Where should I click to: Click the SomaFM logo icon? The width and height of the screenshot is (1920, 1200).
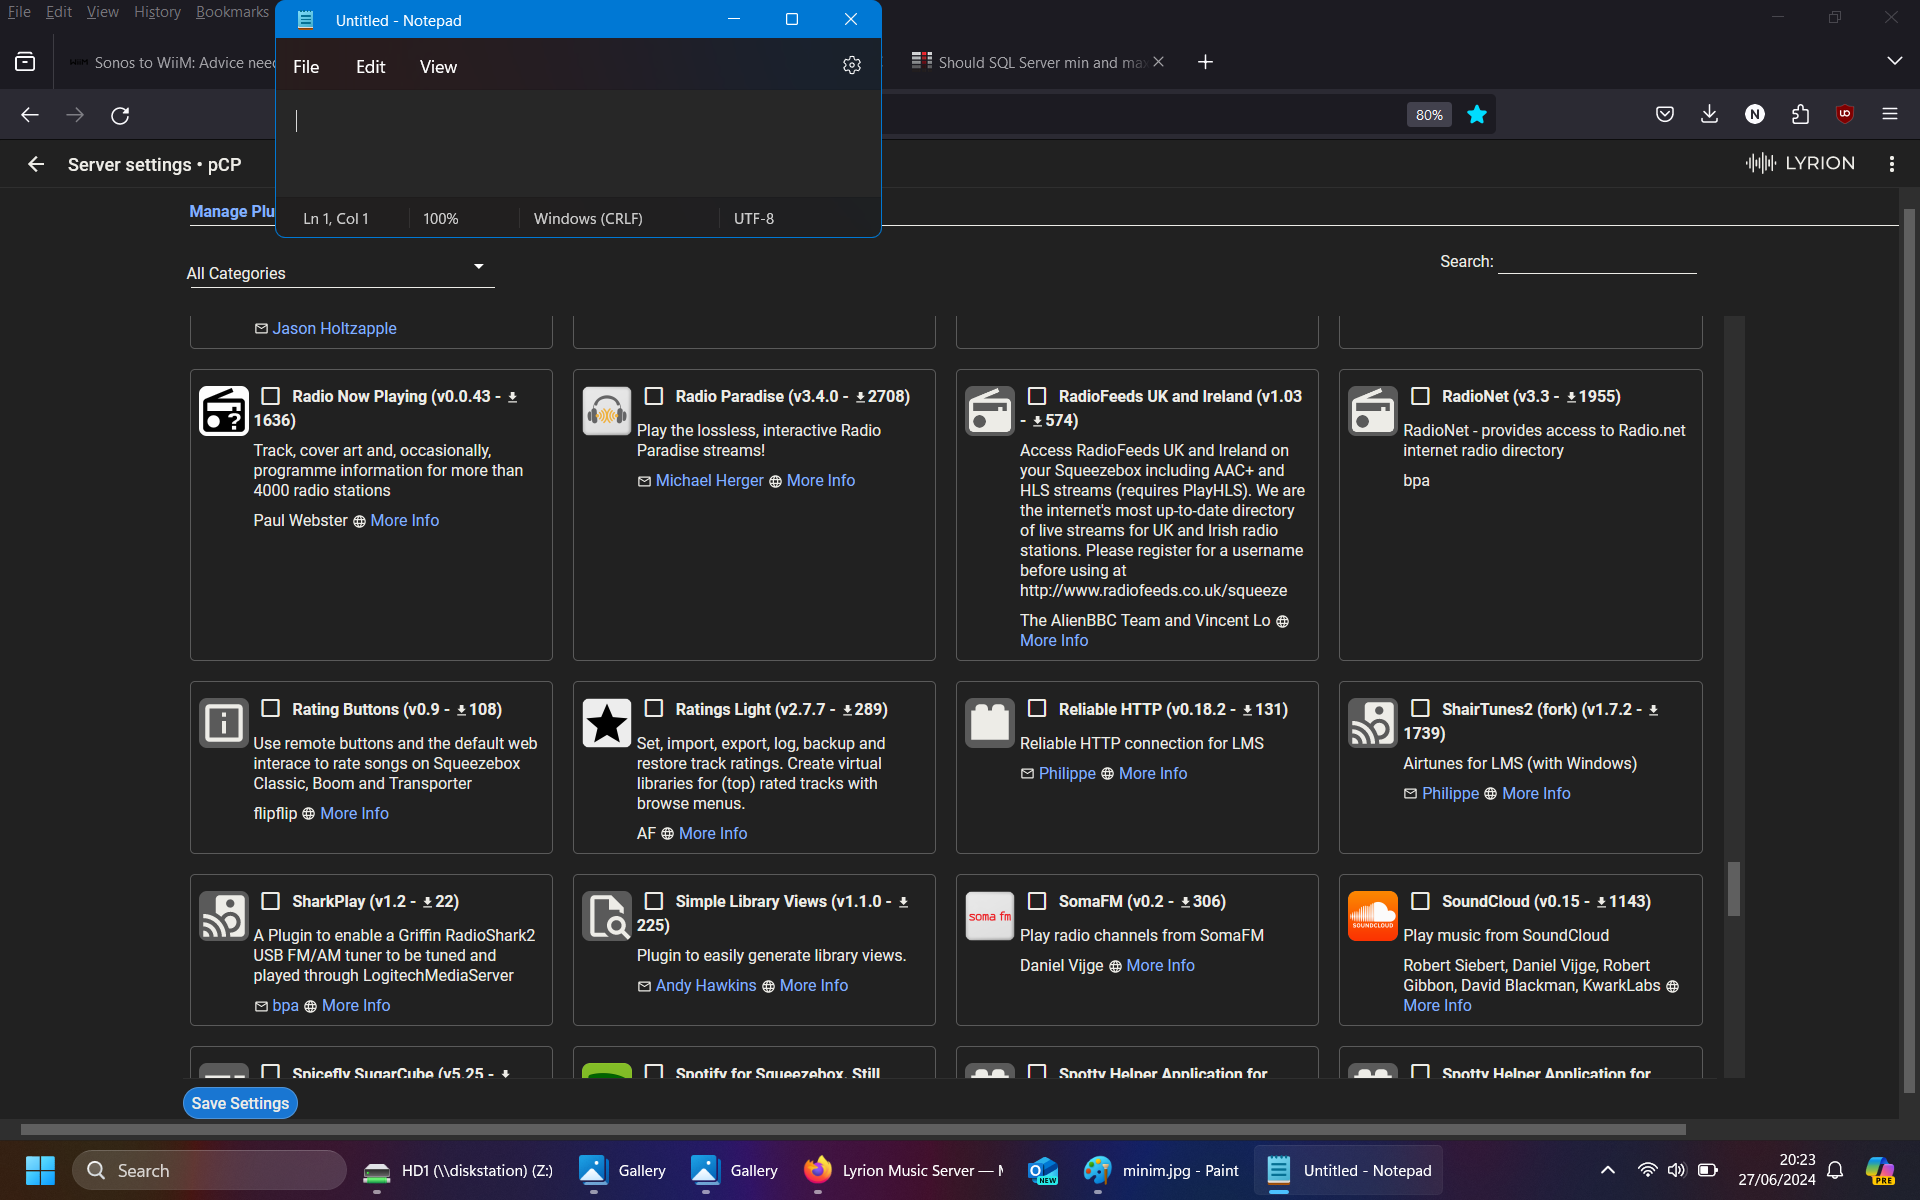tap(990, 916)
